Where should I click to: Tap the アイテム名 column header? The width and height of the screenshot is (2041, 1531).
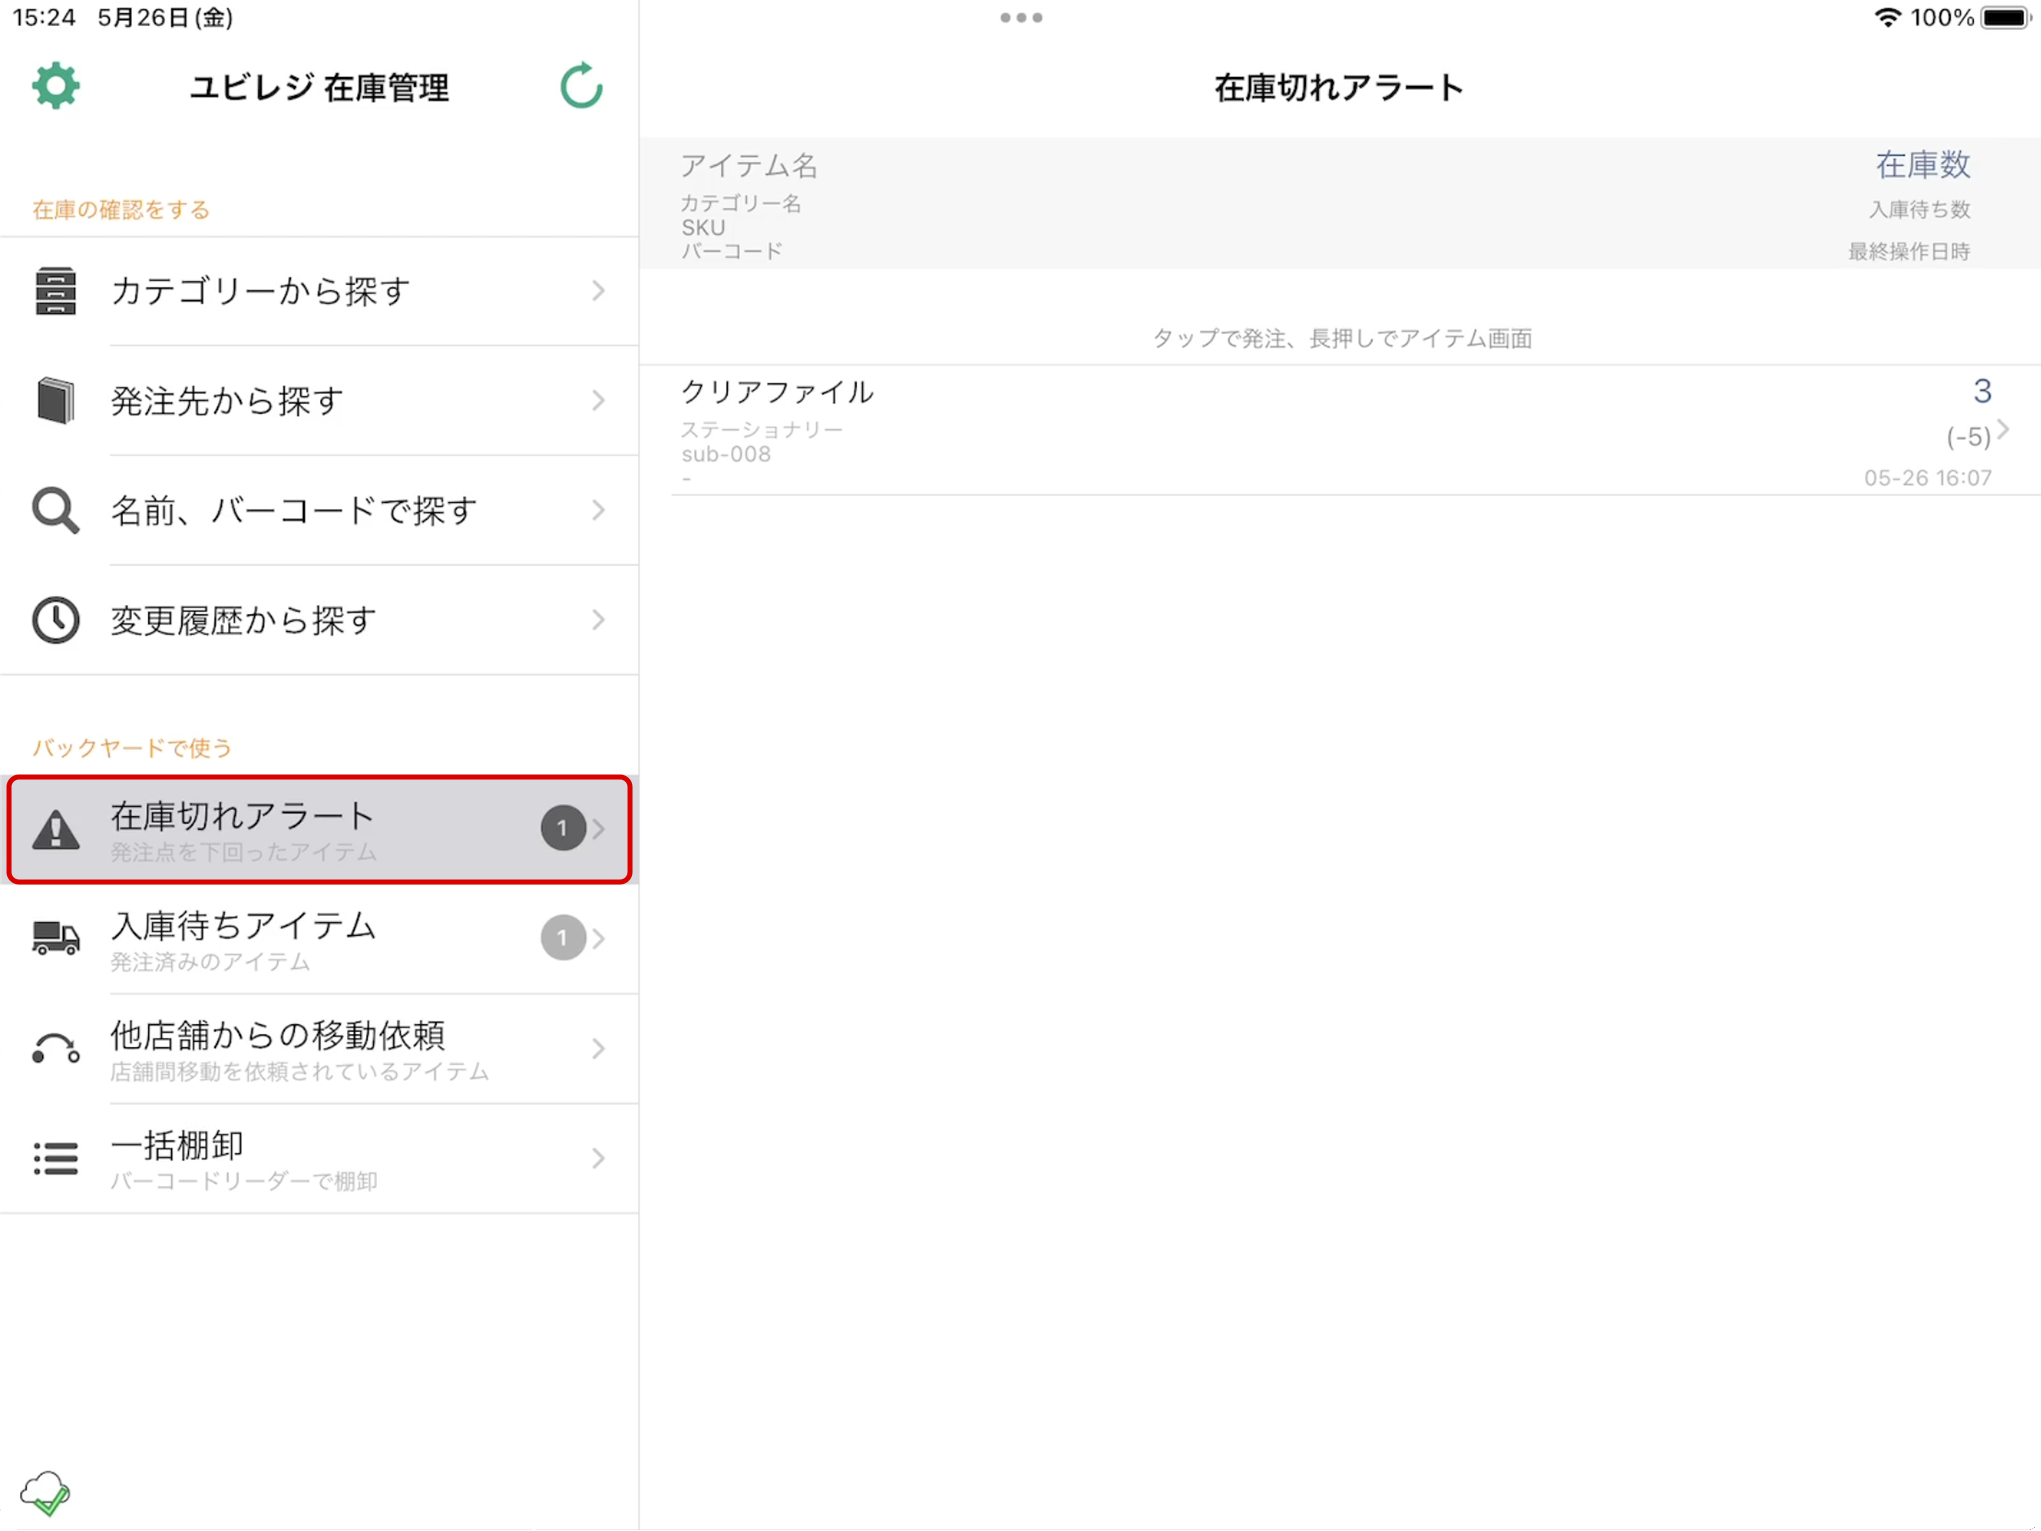pyautogui.click(x=749, y=165)
